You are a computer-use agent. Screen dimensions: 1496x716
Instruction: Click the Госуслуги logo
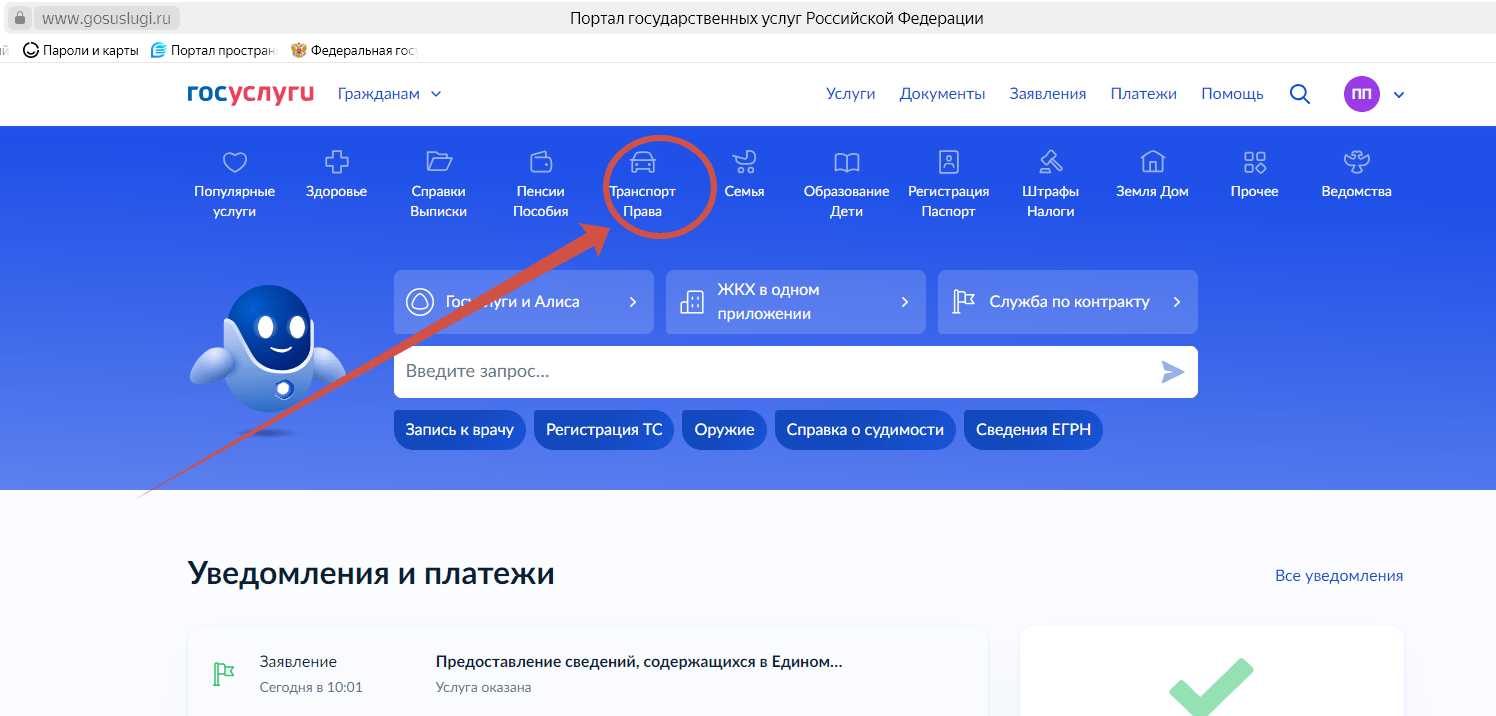(250, 93)
